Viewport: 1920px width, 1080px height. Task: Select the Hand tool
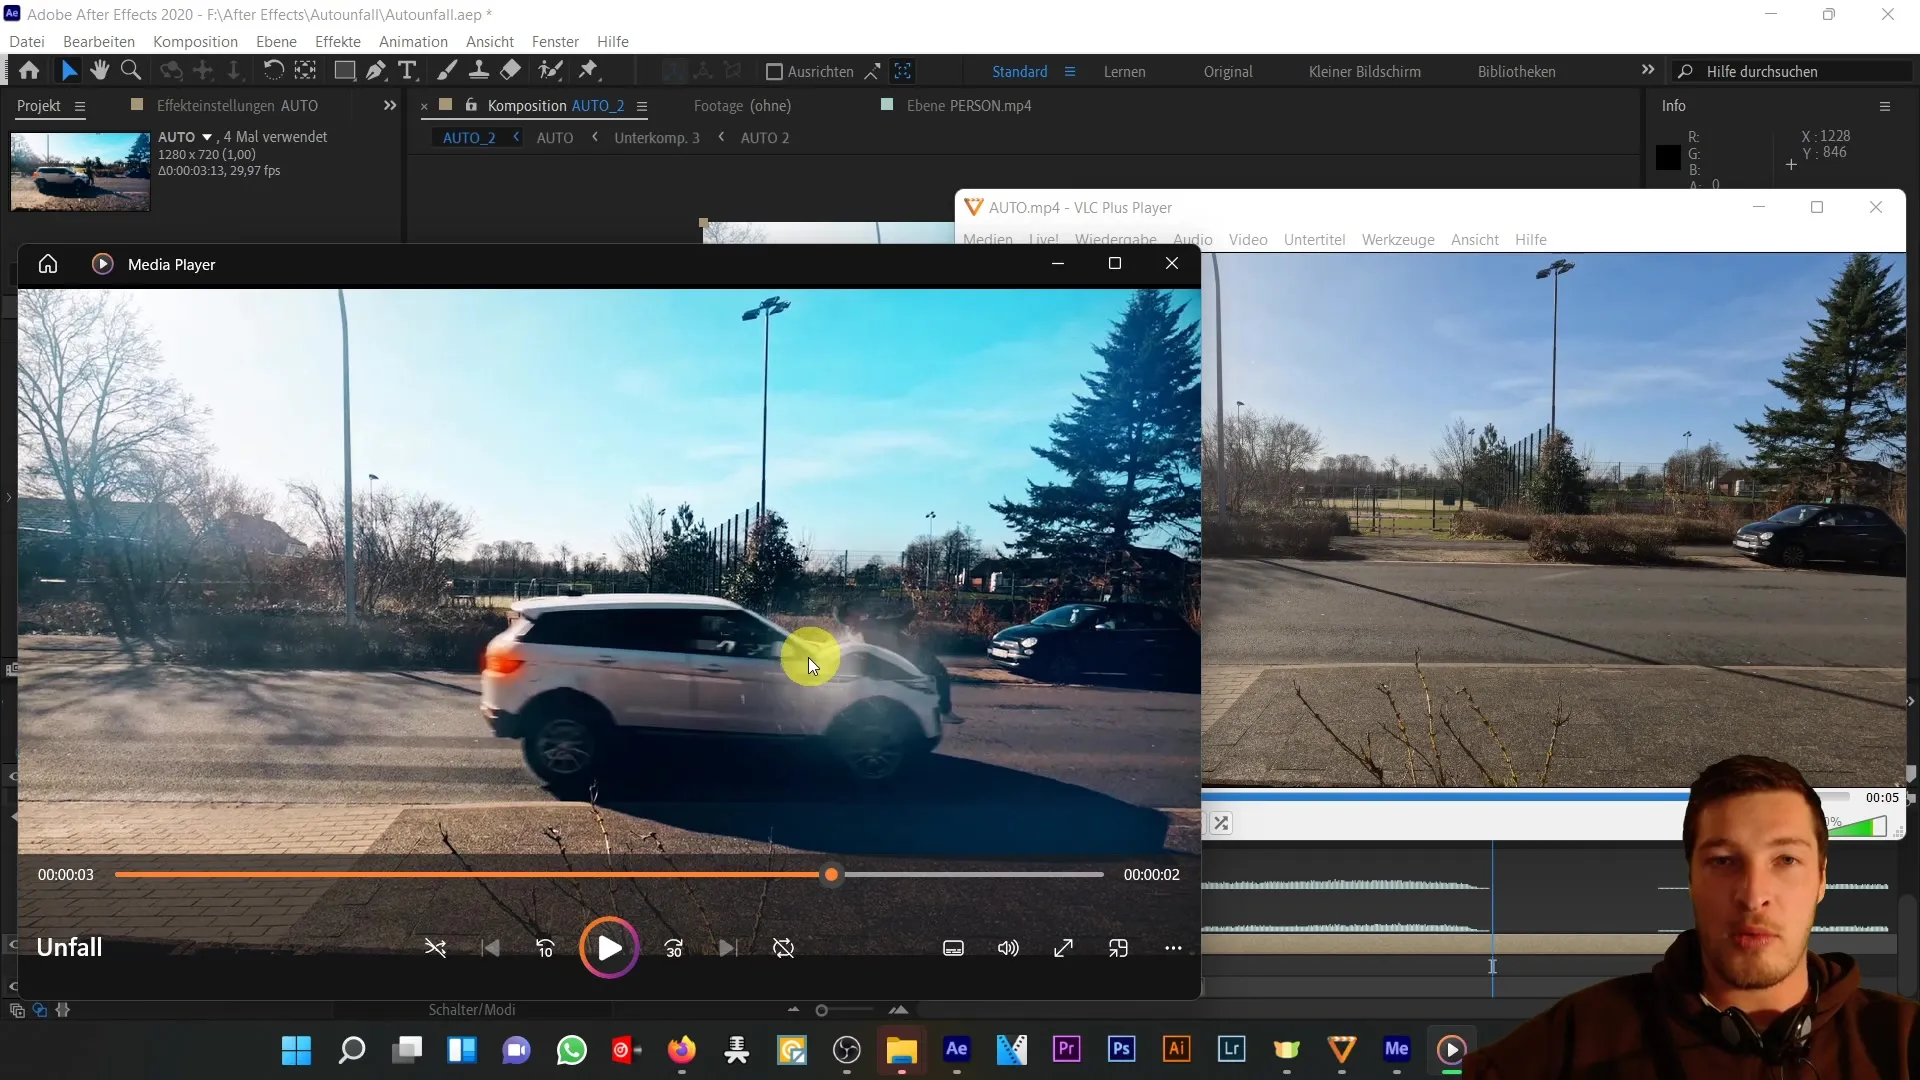pos(99,71)
